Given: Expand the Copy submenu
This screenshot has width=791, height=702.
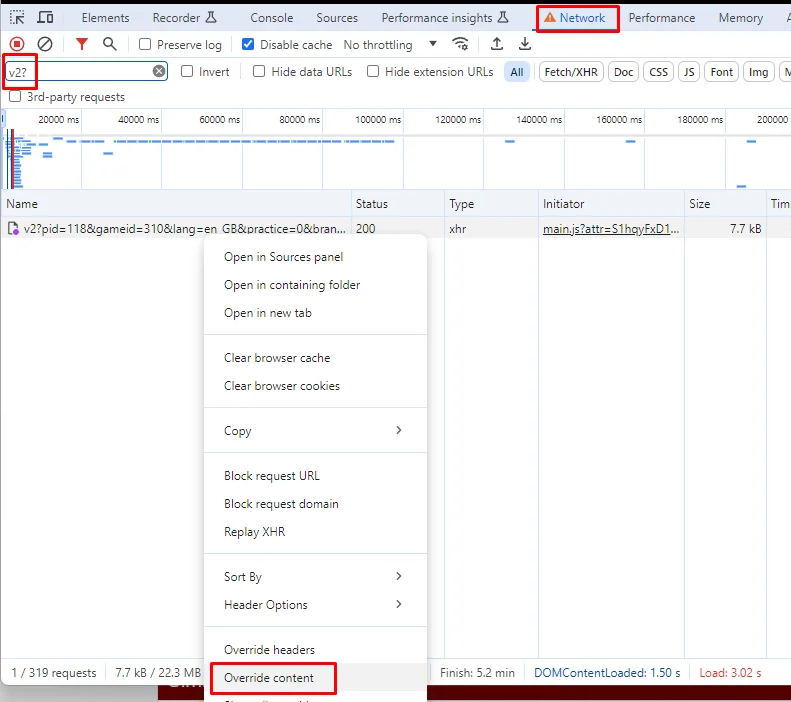Looking at the screenshot, I should 315,430.
